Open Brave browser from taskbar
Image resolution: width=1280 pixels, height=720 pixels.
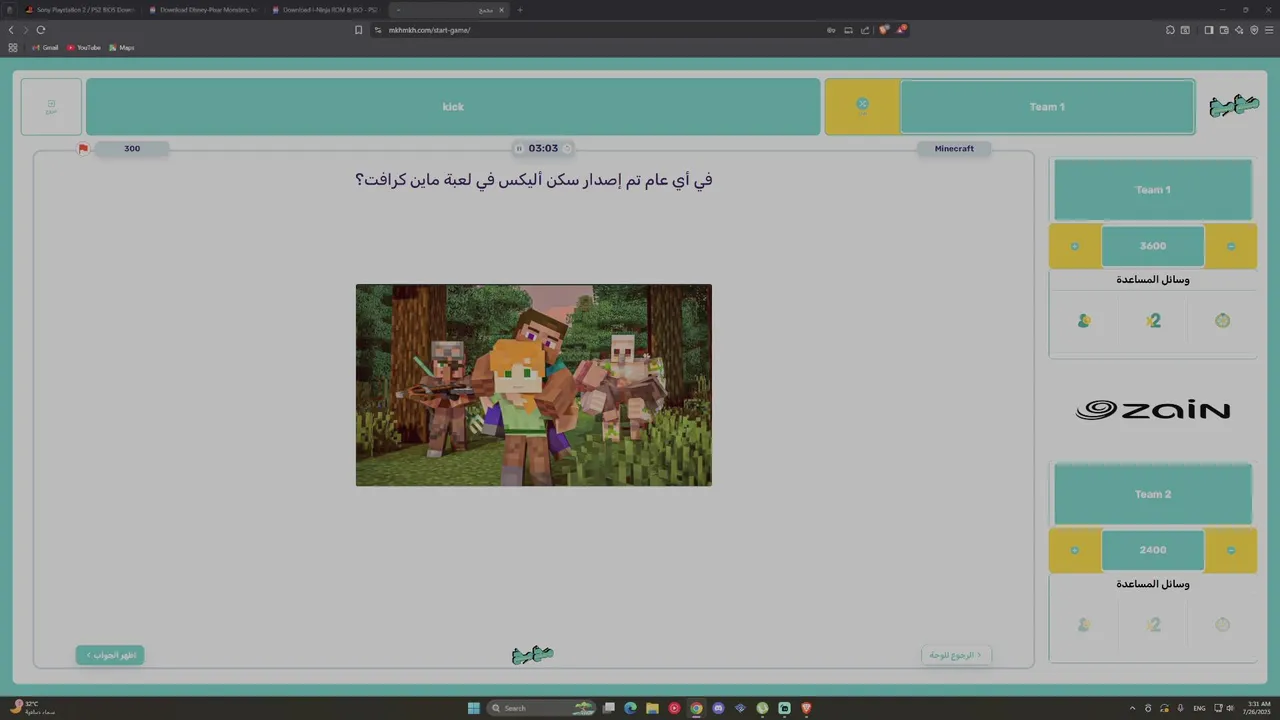click(x=806, y=708)
